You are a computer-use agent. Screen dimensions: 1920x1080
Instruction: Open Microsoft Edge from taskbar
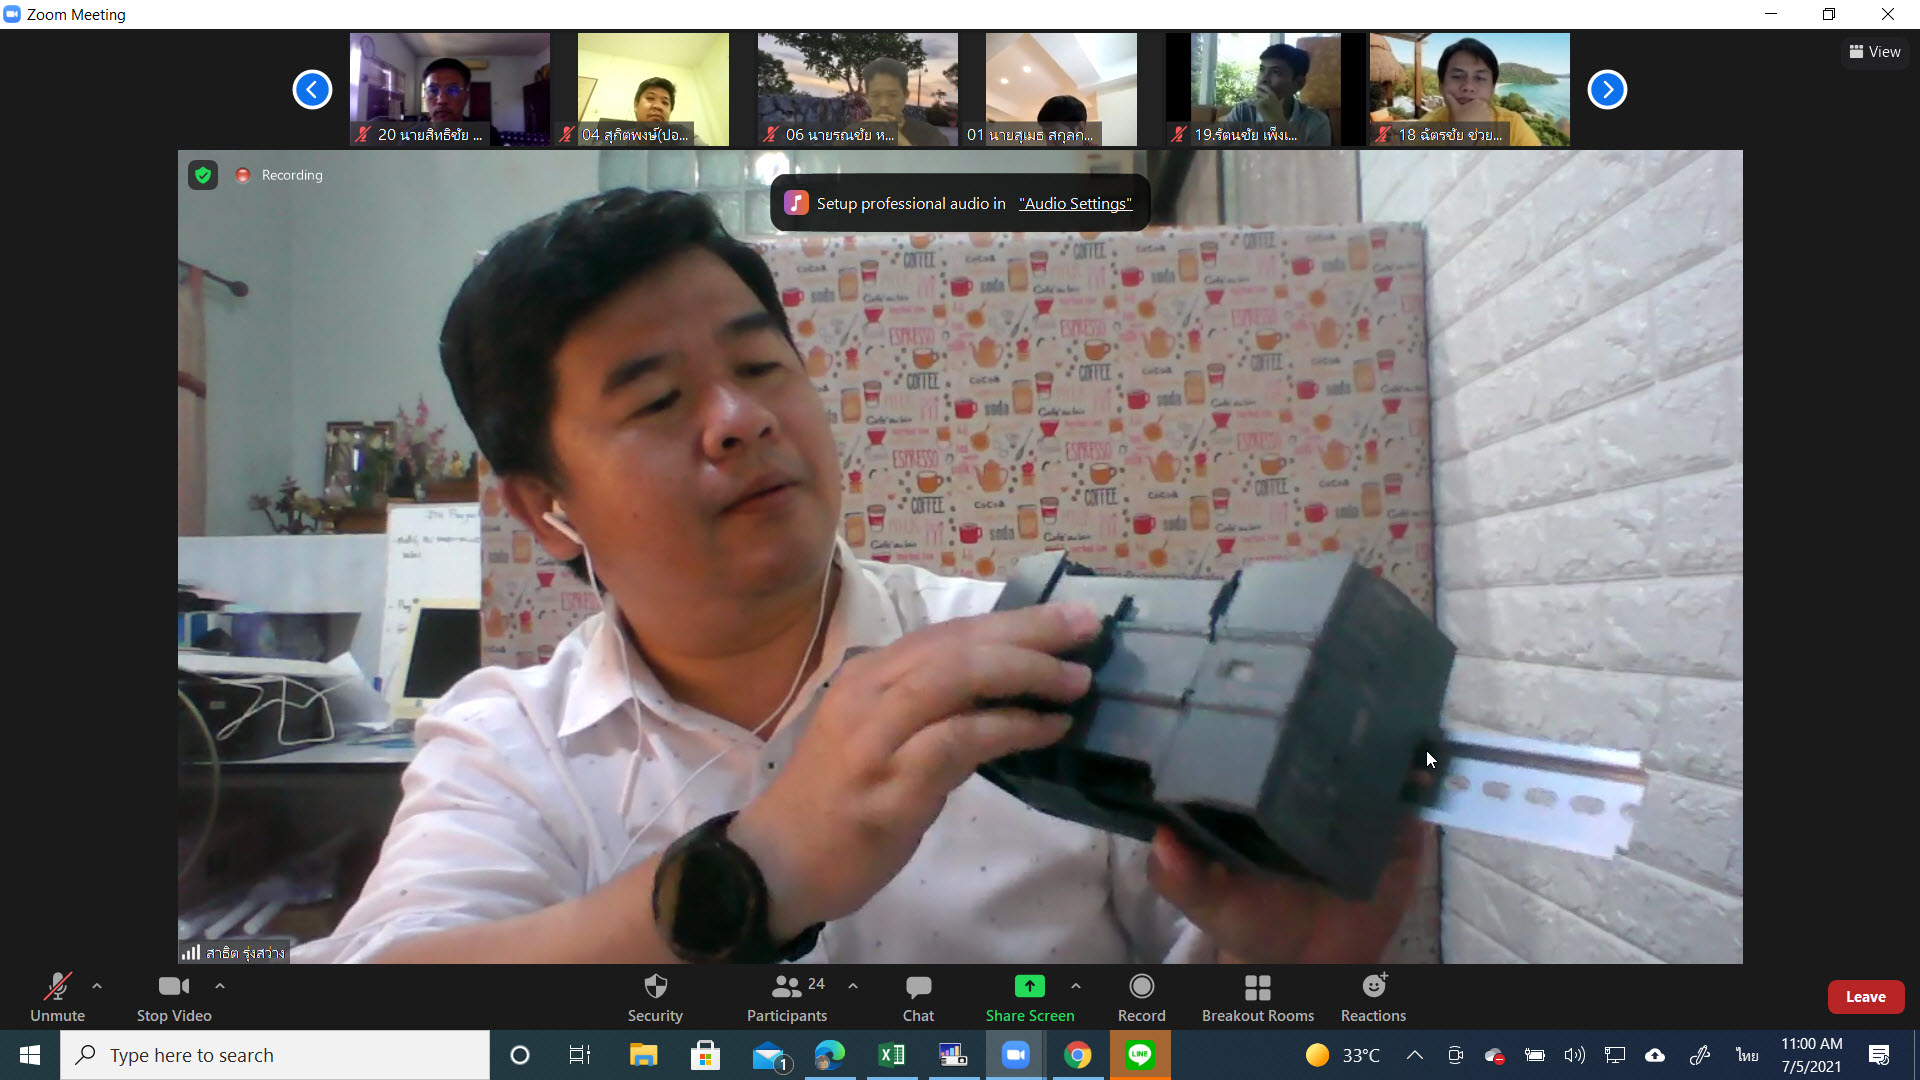pyautogui.click(x=829, y=1055)
